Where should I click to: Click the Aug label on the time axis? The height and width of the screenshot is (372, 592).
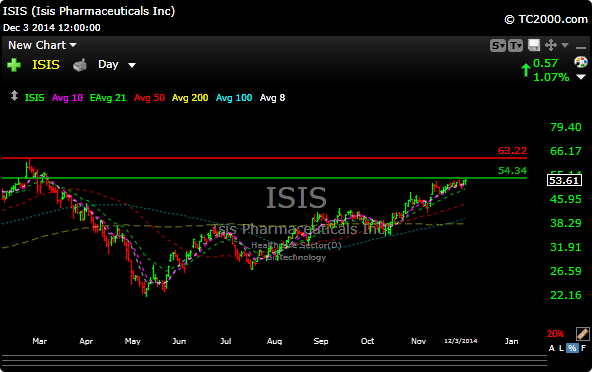[274, 341]
